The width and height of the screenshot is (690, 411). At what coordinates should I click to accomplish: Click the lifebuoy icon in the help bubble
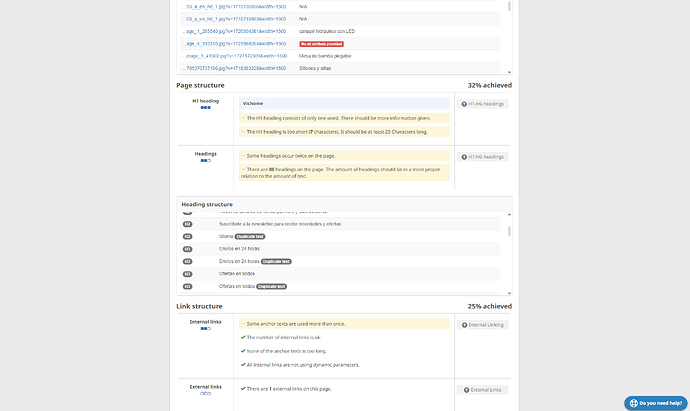pyautogui.click(x=632, y=403)
